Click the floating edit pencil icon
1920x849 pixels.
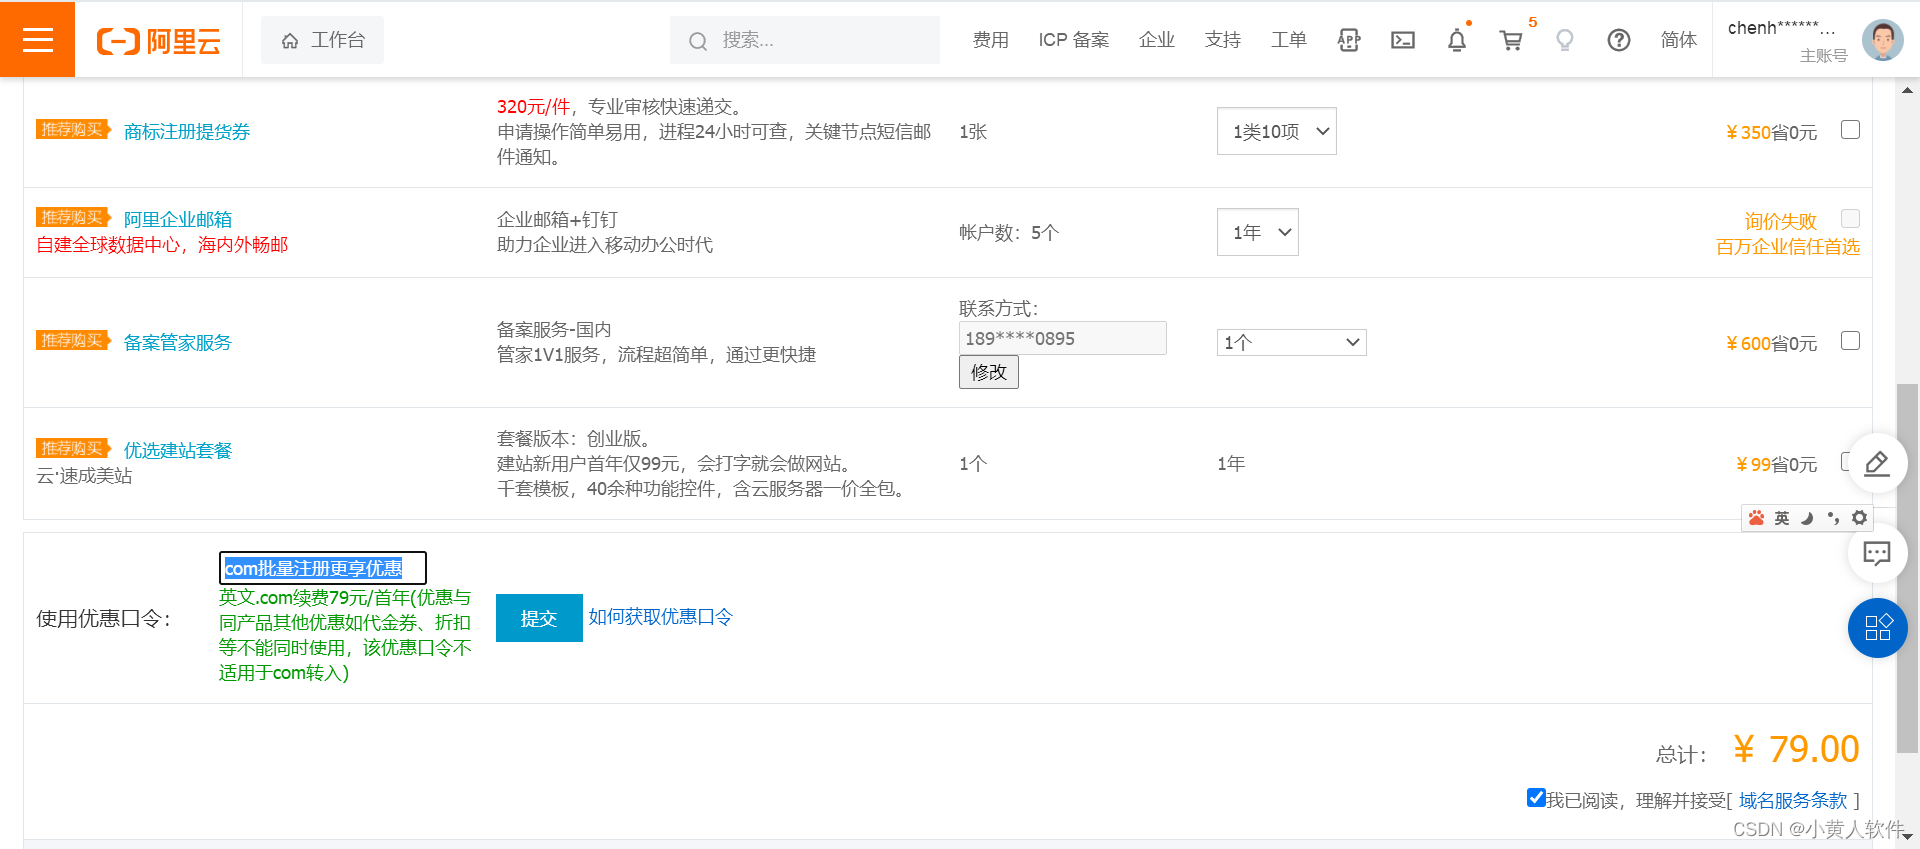[x=1877, y=463]
